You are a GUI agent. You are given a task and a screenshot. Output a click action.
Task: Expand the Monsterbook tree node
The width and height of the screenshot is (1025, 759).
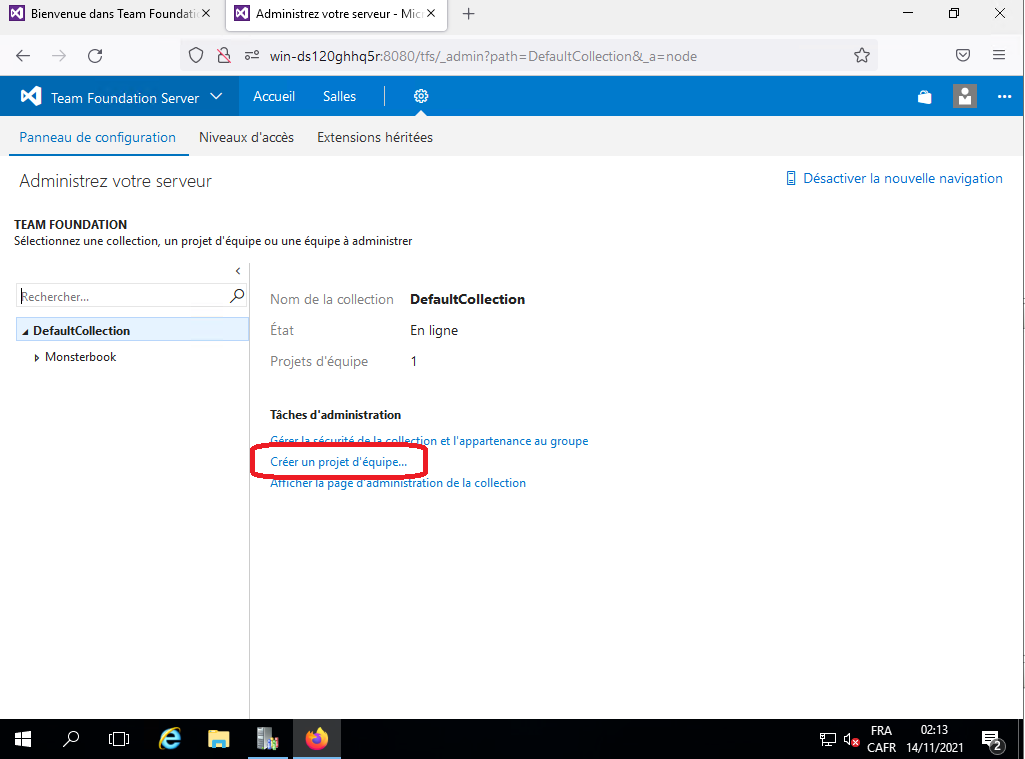[x=37, y=358]
